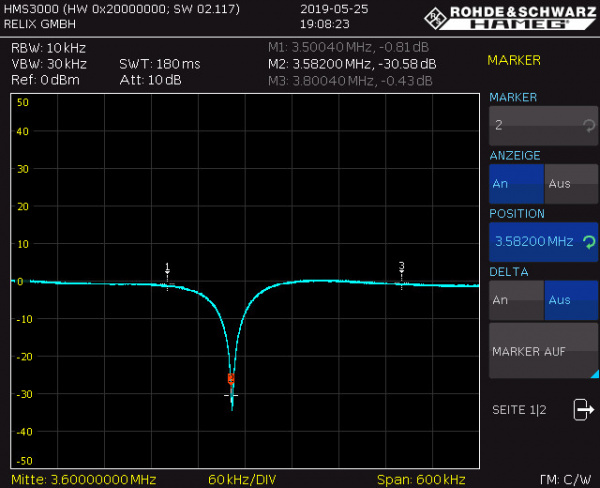Click the HAMEG brand label
The image size is (600, 488).
520,24
